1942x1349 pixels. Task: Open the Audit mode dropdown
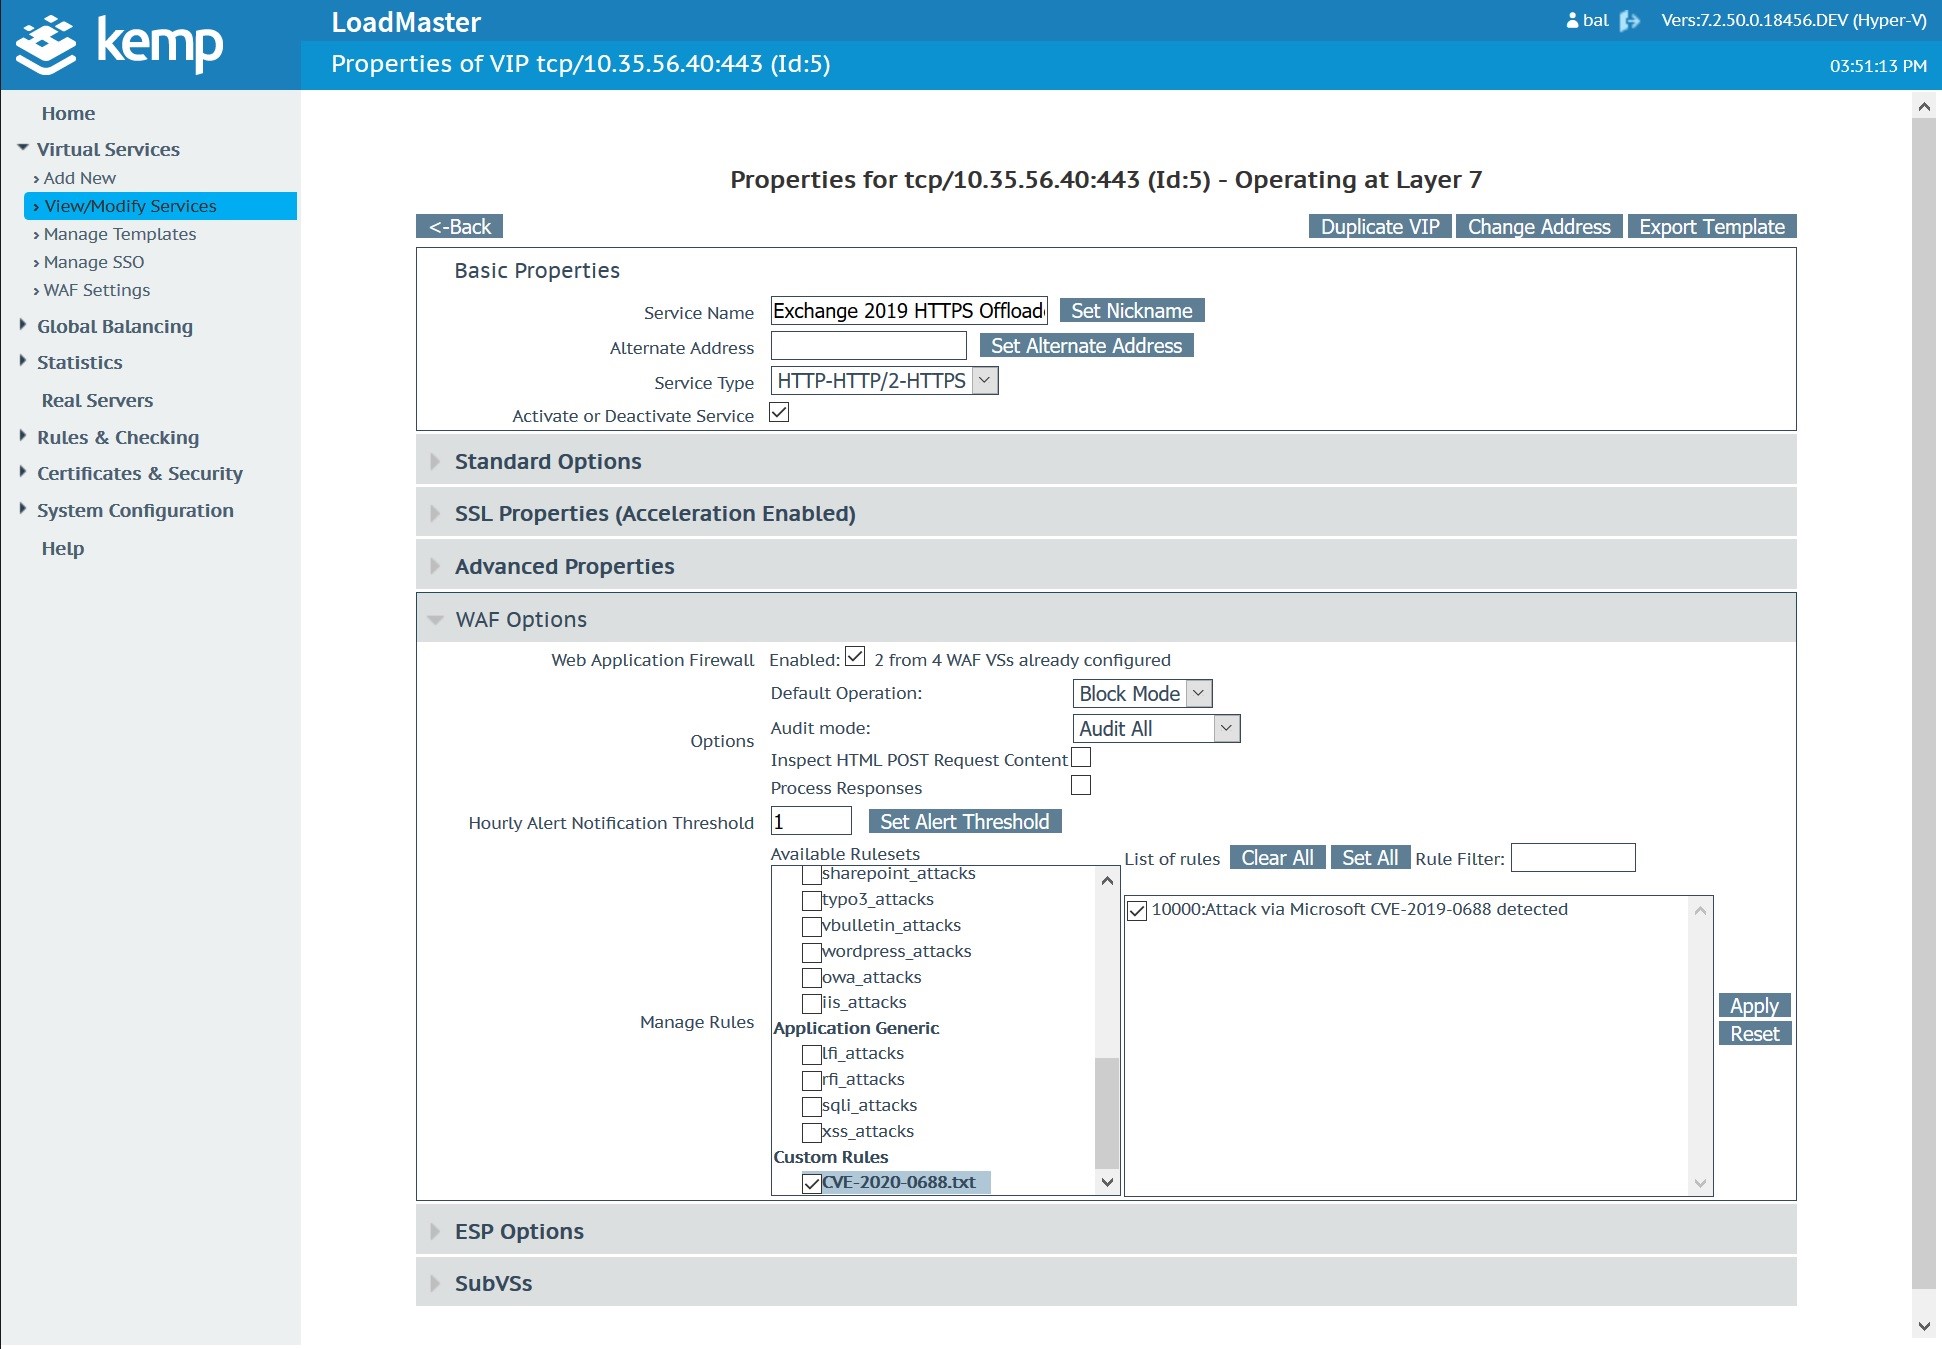coord(1156,729)
